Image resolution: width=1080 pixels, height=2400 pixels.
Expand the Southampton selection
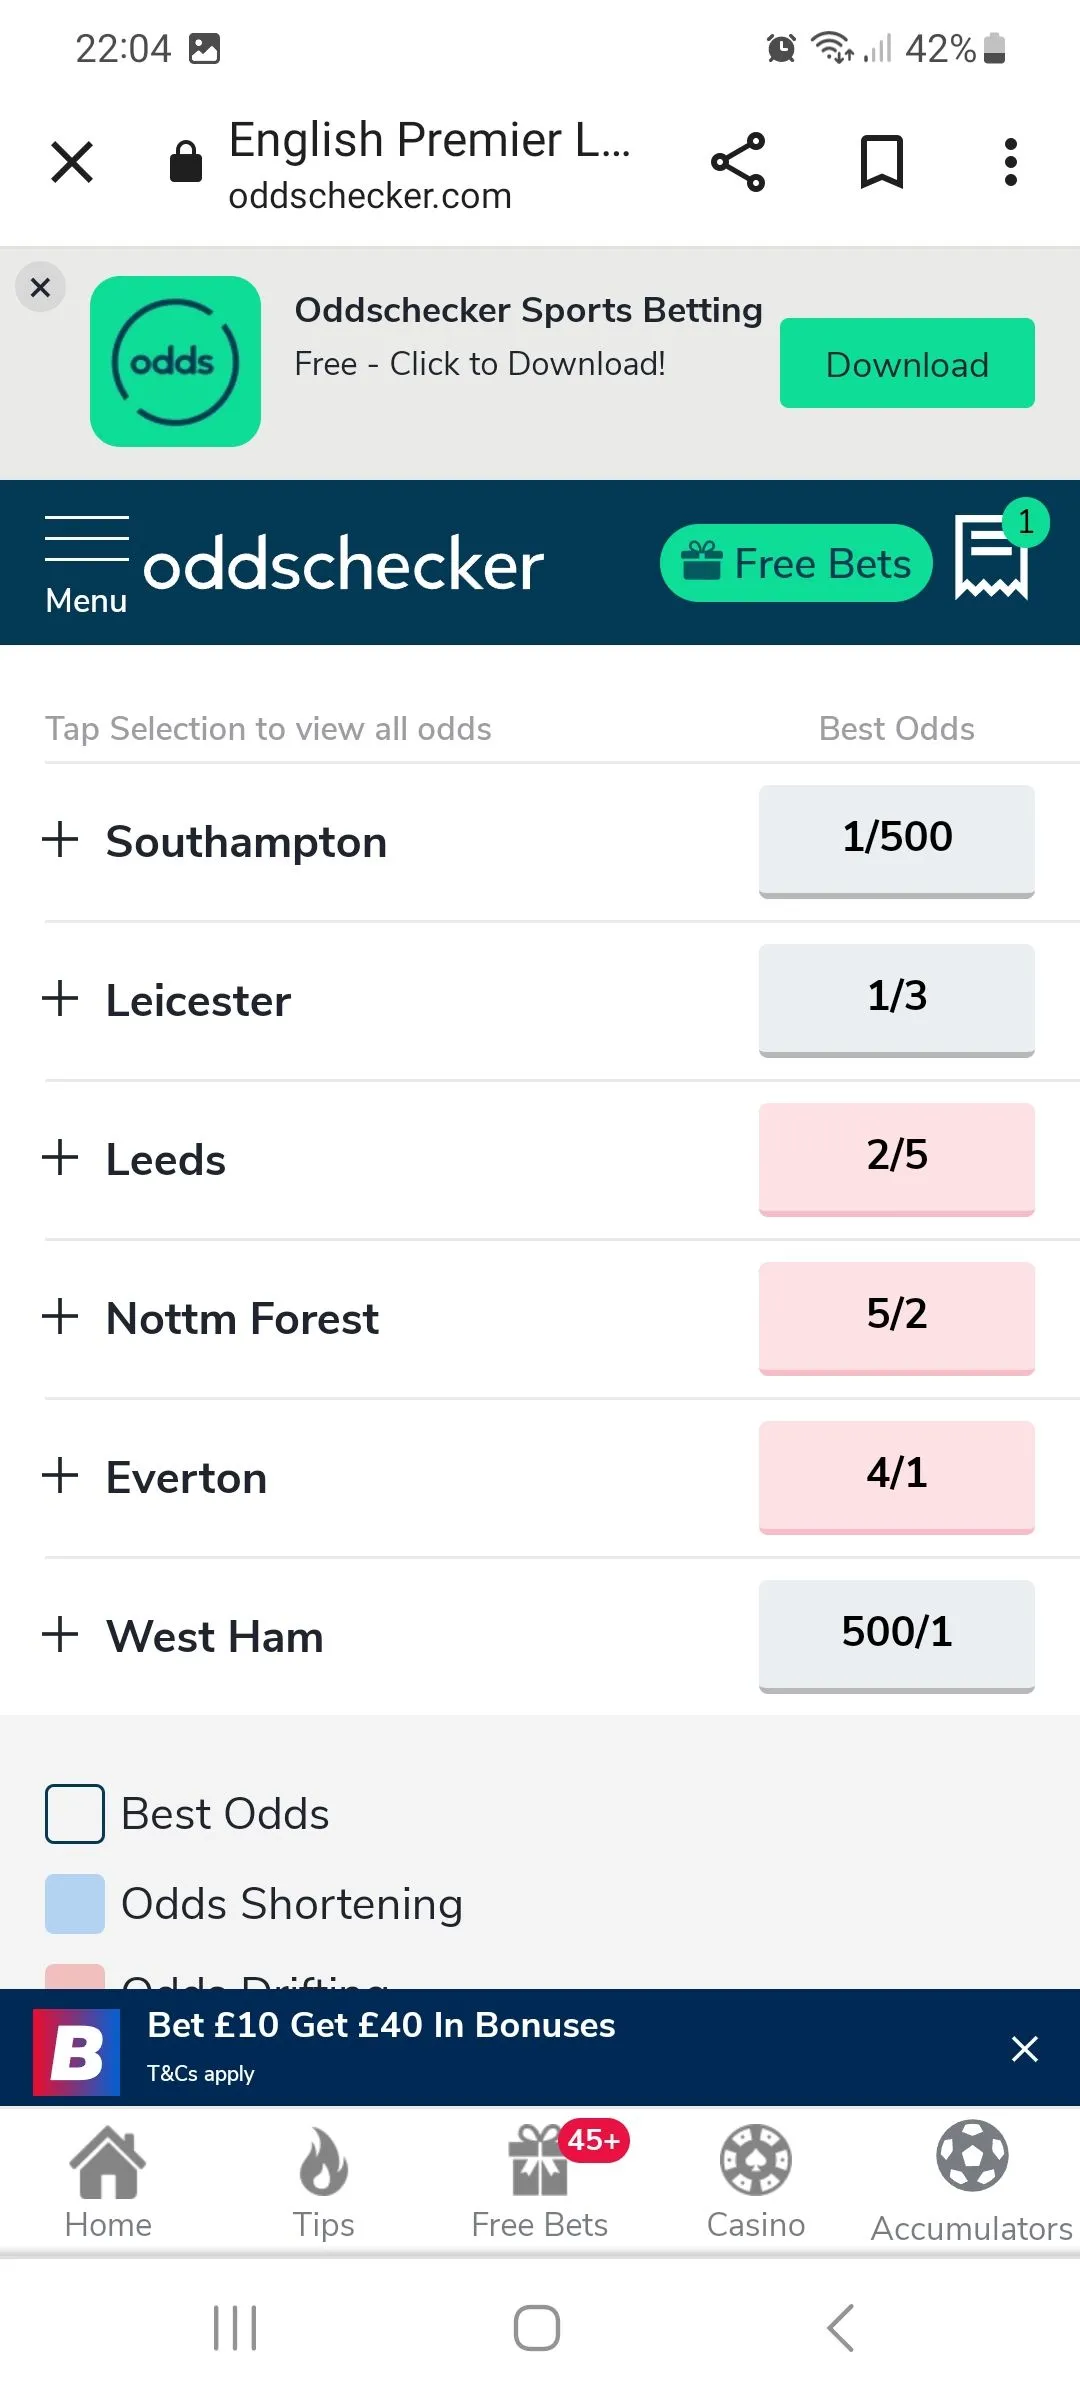click(61, 840)
